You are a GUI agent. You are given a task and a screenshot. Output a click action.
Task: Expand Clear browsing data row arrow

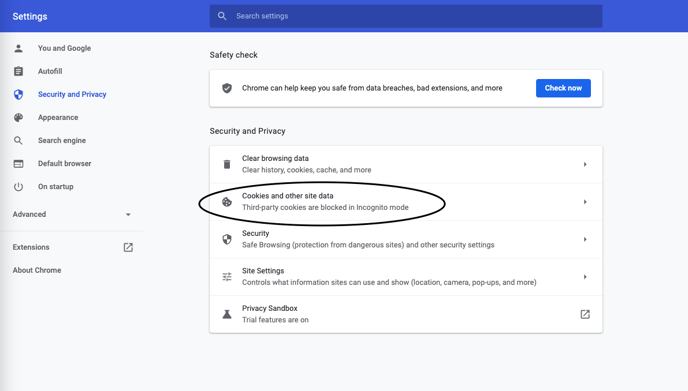coord(585,164)
